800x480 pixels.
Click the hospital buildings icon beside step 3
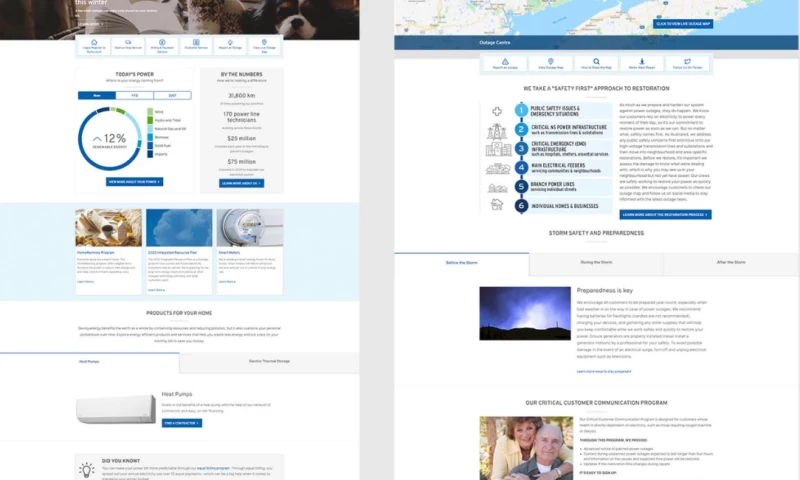tap(498, 149)
